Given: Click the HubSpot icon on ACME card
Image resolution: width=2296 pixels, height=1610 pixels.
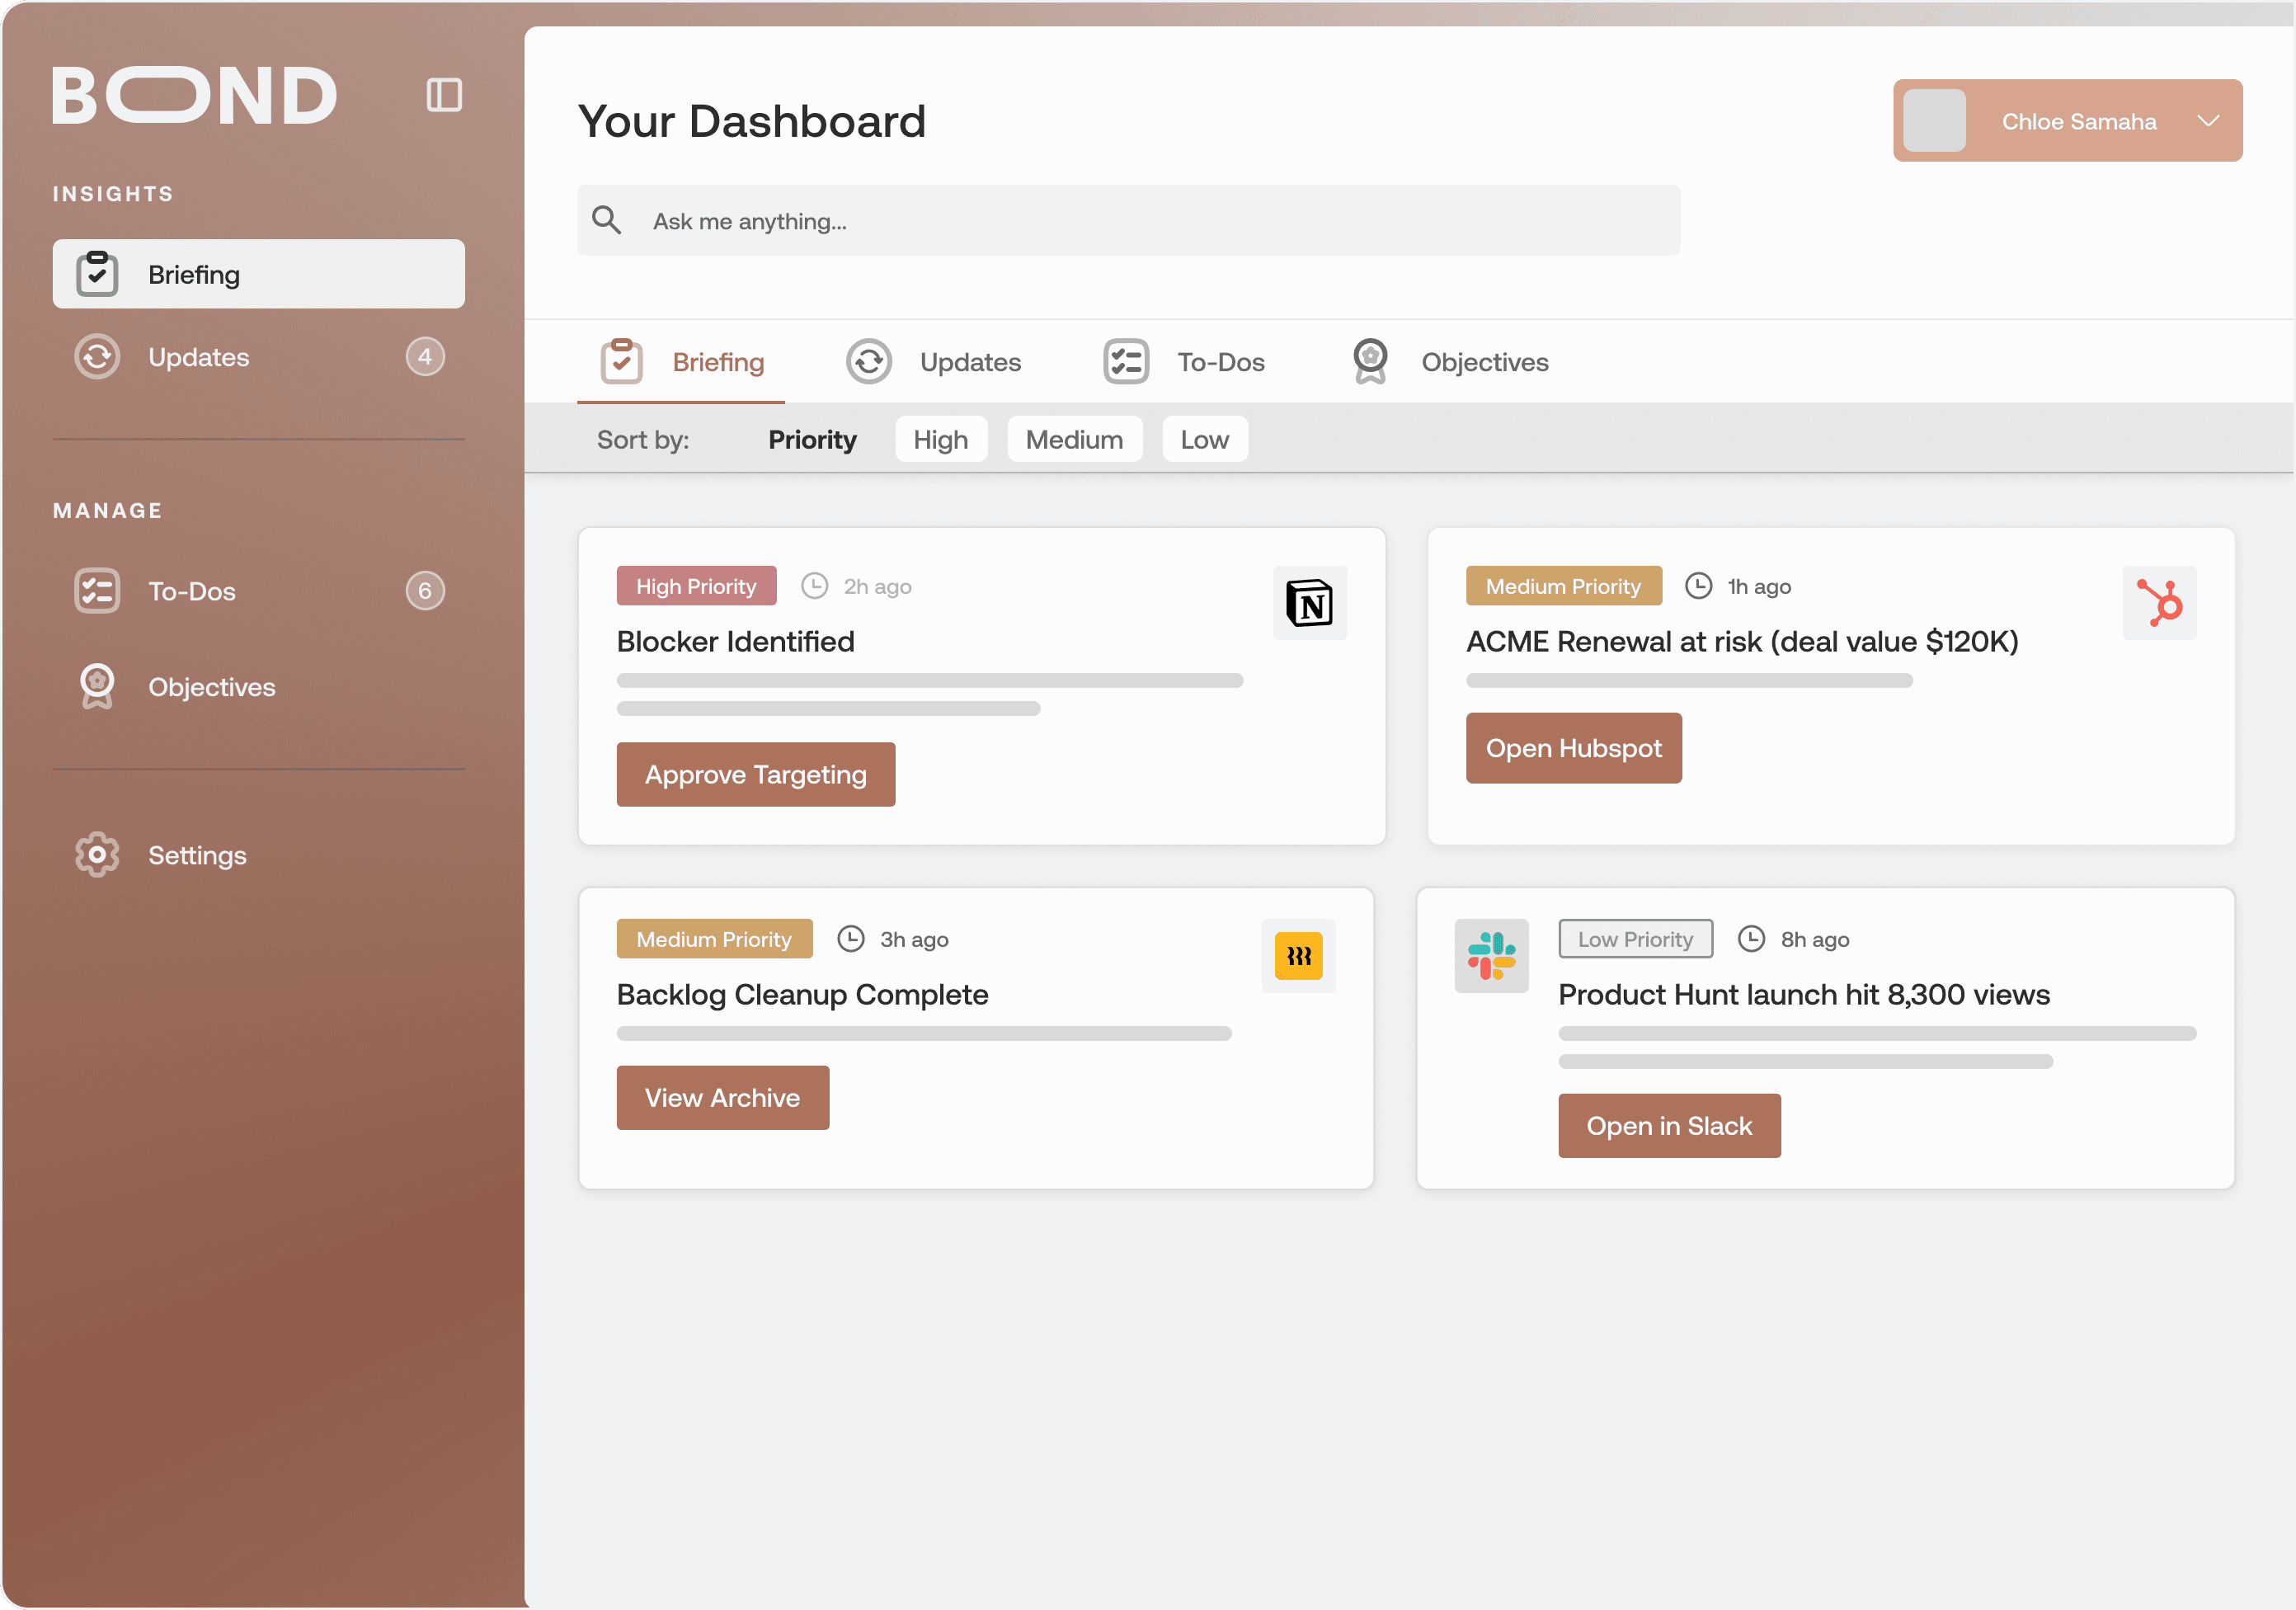Looking at the screenshot, I should [x=2159, y=603].
